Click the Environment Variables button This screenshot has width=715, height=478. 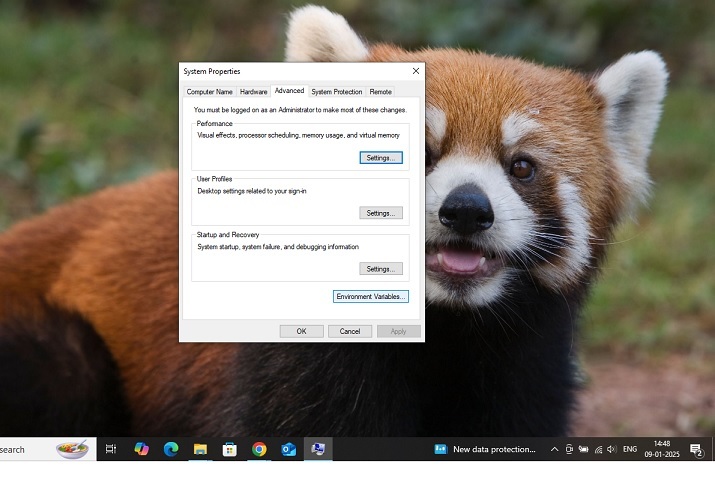click(371, 296)
